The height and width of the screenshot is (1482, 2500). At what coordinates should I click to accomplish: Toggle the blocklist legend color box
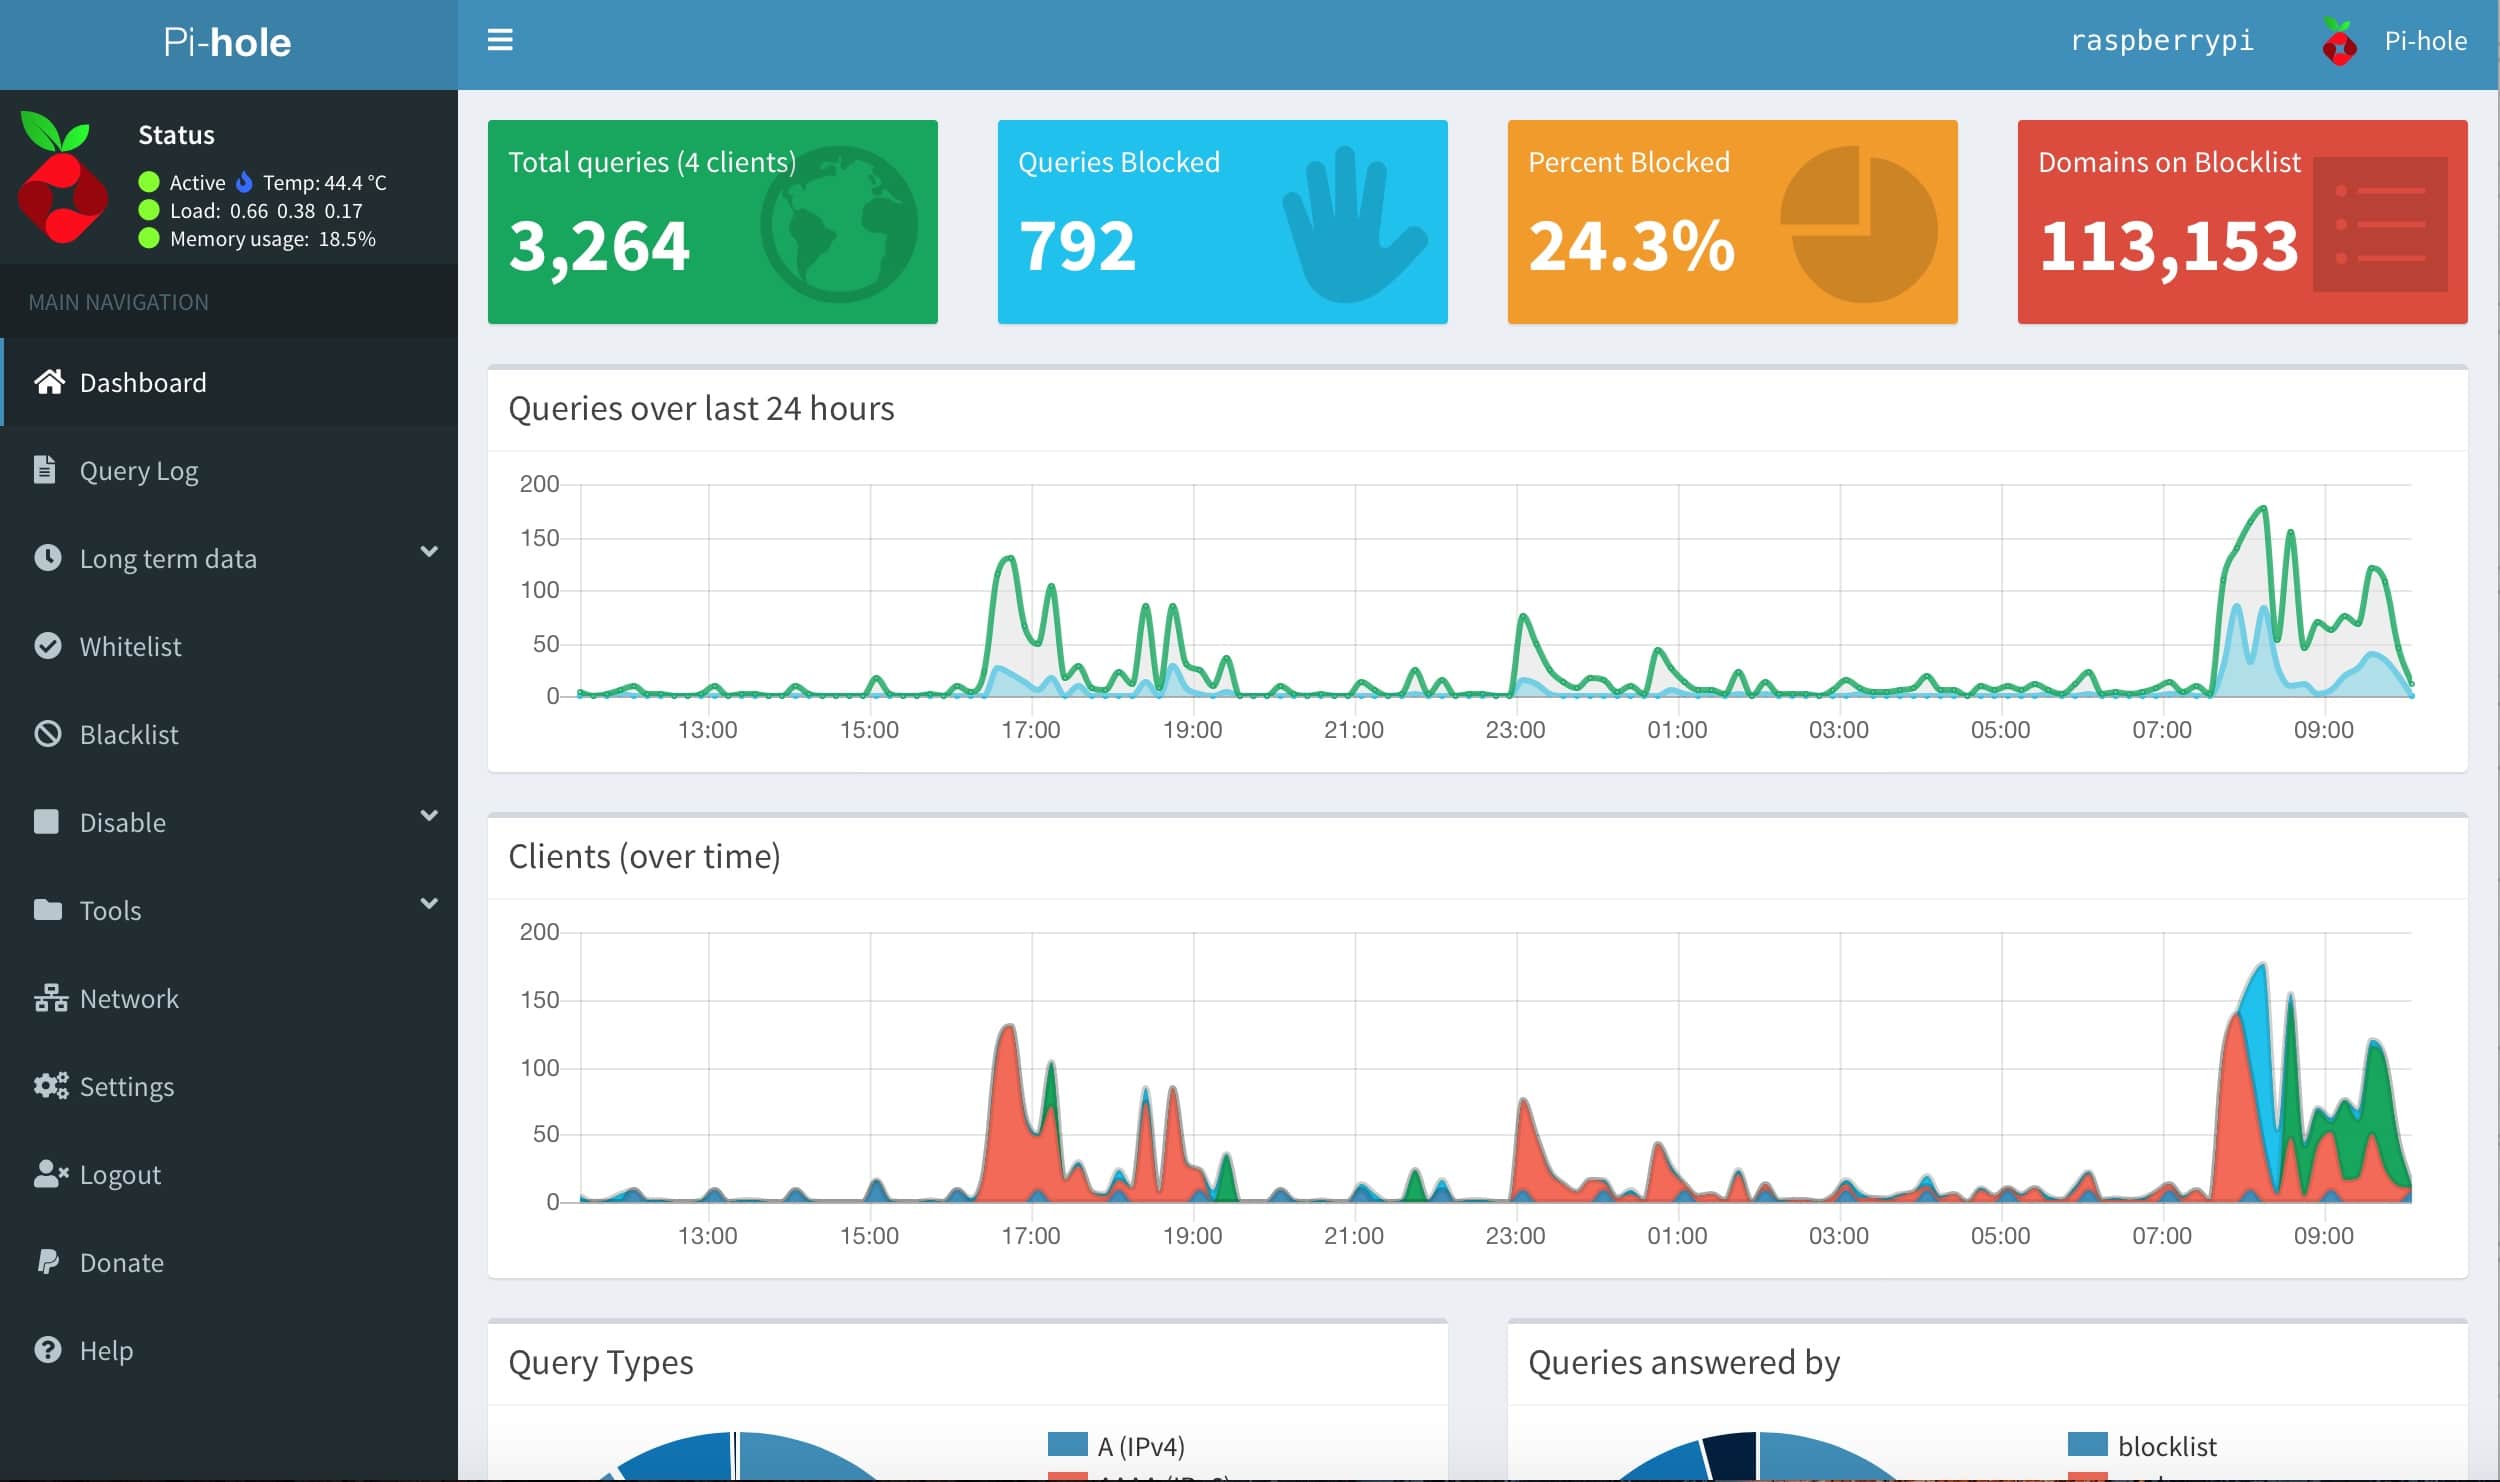(2087, 1444)
